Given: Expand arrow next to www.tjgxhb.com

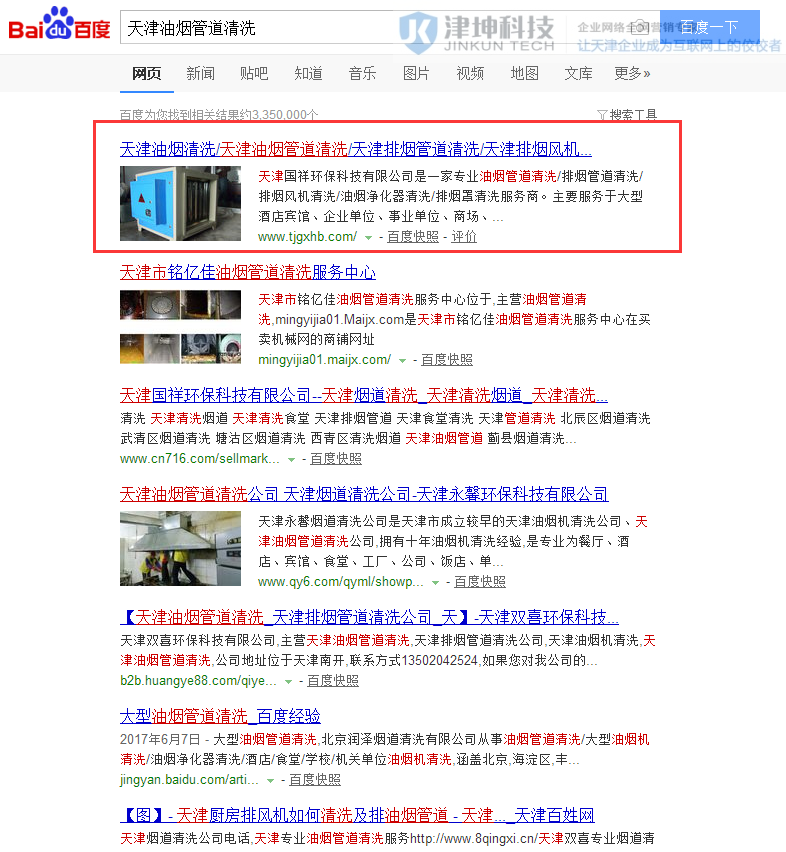Looking at the screenshot, I should (368, 237).
